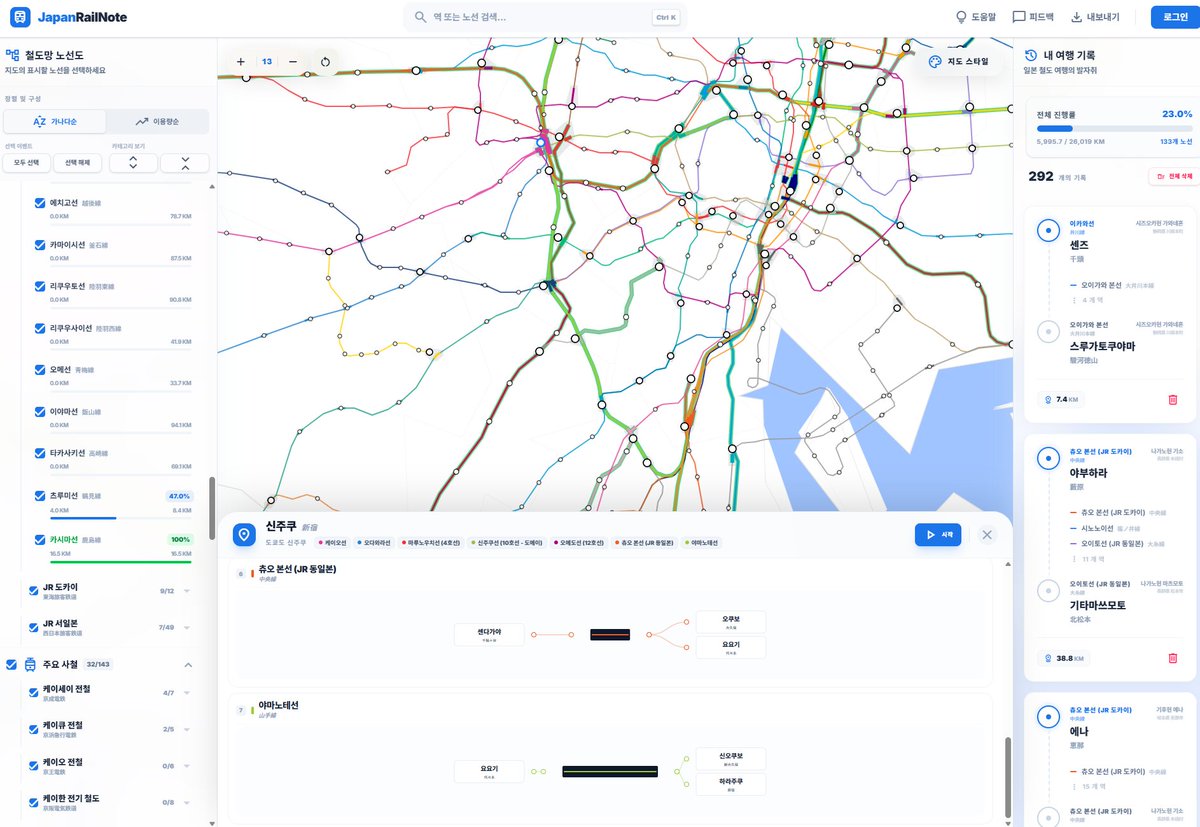Uncheck the 리쿠우사이선 line checkbox
The width and height of the screenshot is (1200, 827).
tap(39, 328)
